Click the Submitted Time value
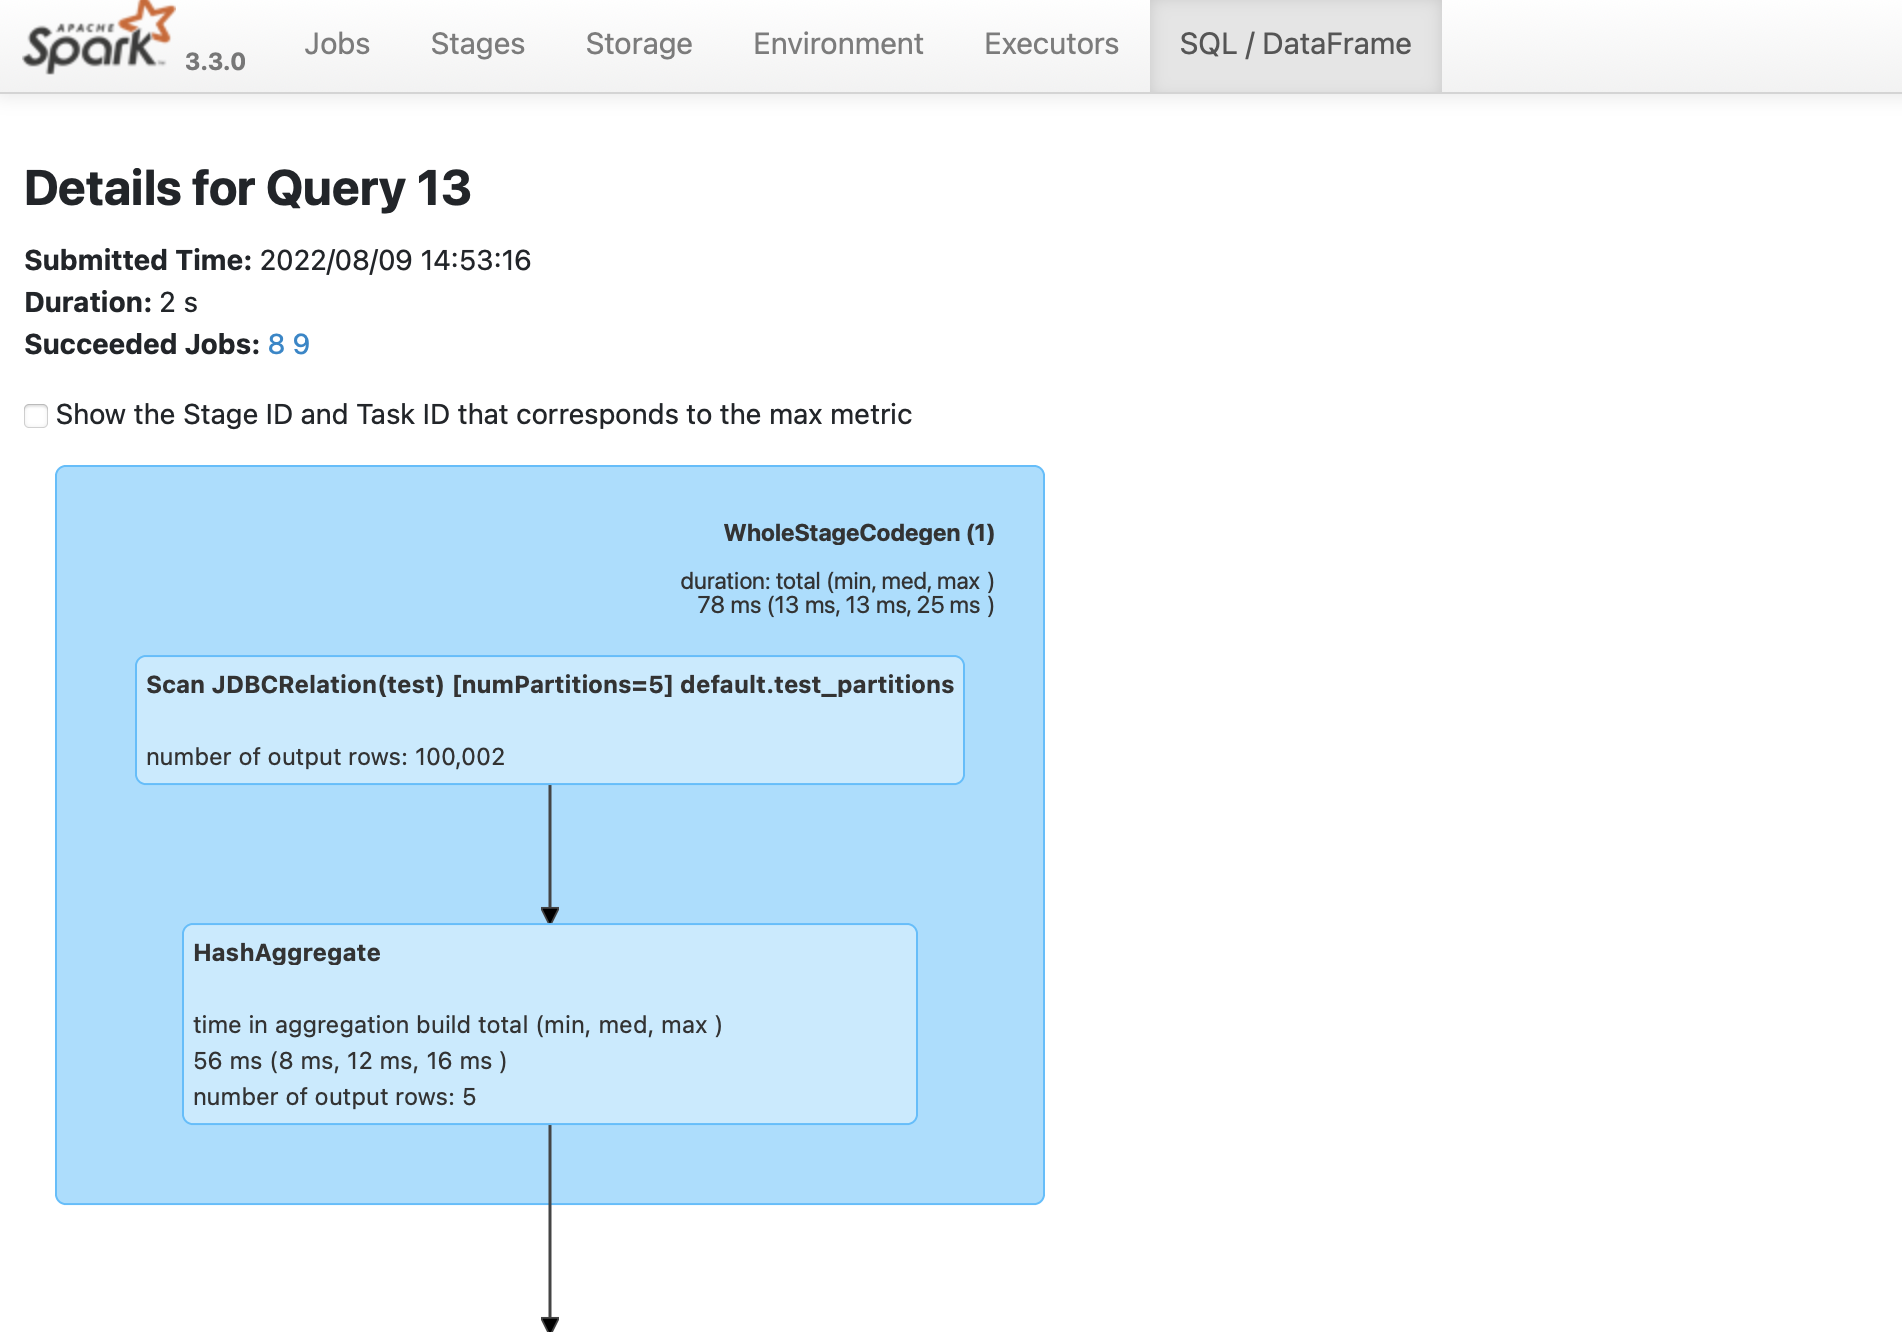The image size is (1902, 1332). point(395,260)
